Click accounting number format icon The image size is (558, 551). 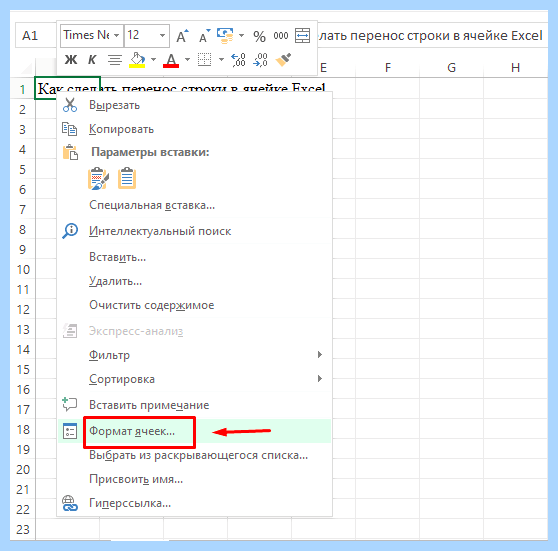point(225,36)
